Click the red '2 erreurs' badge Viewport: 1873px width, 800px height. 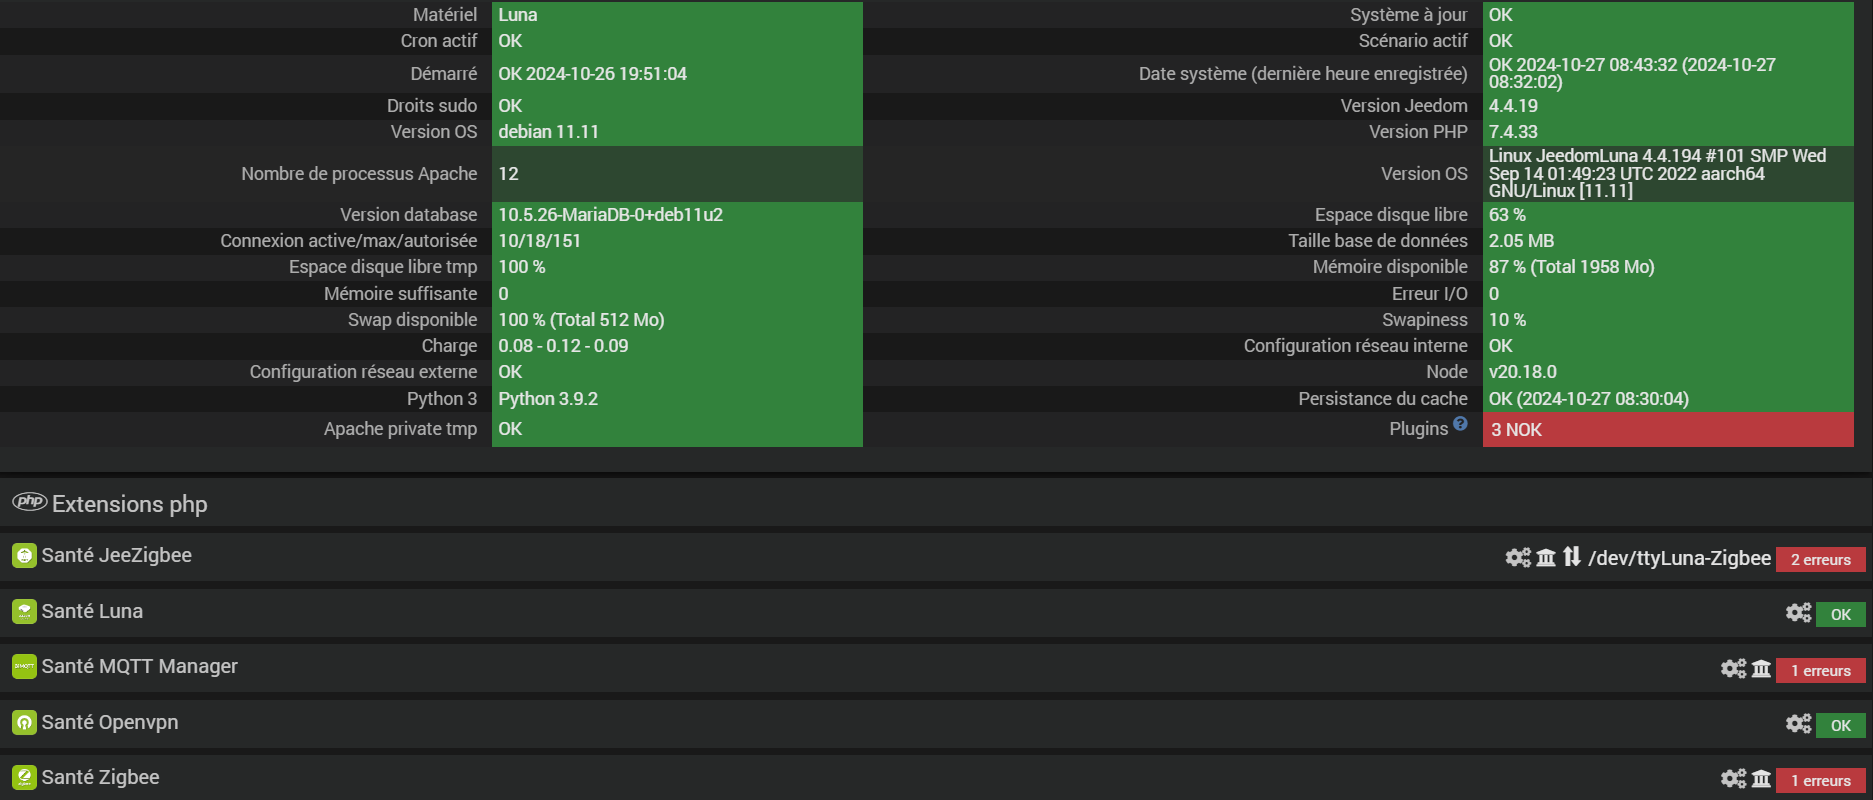tap(1820, 560)
